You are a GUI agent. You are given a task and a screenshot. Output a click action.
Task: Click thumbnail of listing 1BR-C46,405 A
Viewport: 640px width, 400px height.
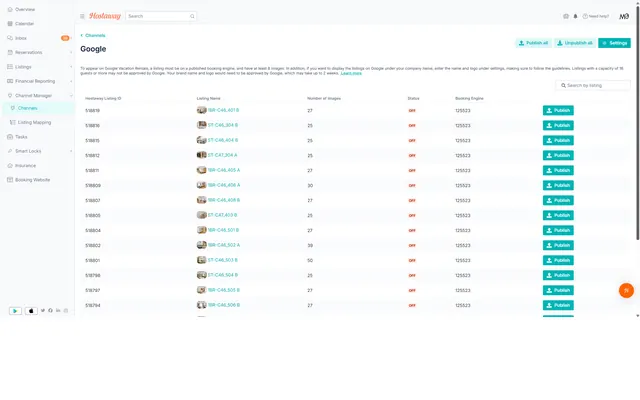[x=202, y=170]
